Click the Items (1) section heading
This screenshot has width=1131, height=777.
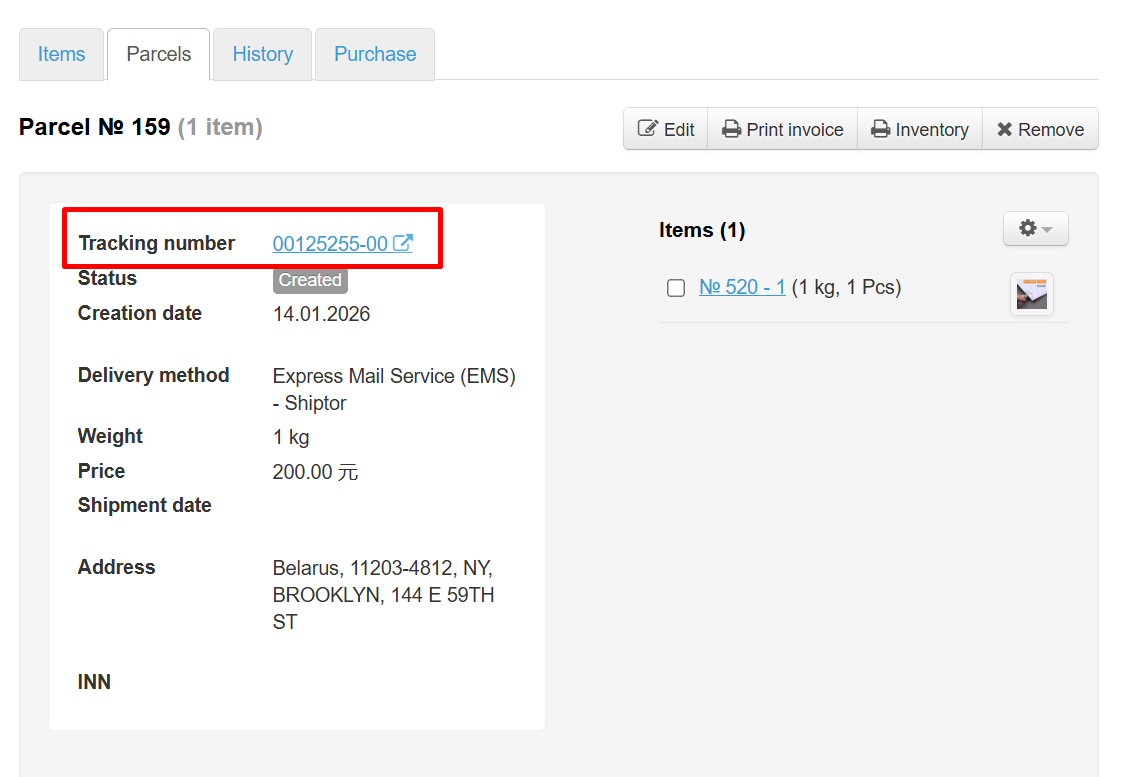702,230
